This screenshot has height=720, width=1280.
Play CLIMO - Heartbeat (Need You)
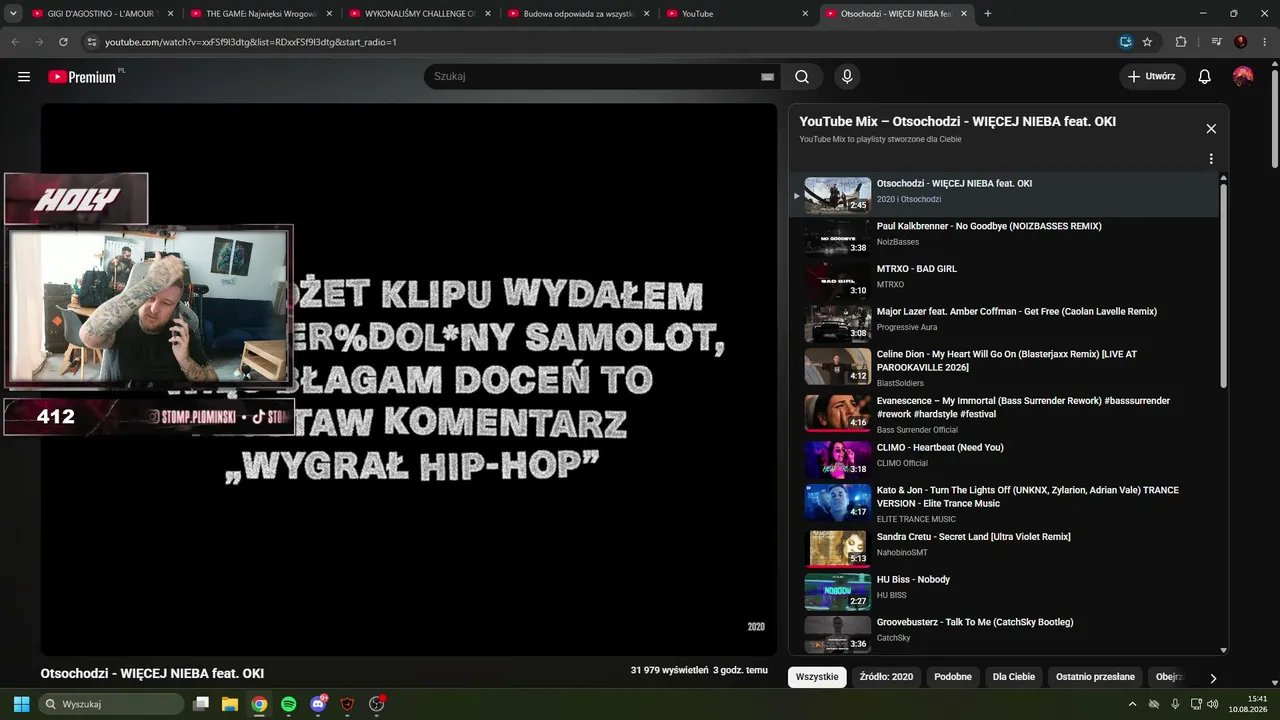(1004, 459)
